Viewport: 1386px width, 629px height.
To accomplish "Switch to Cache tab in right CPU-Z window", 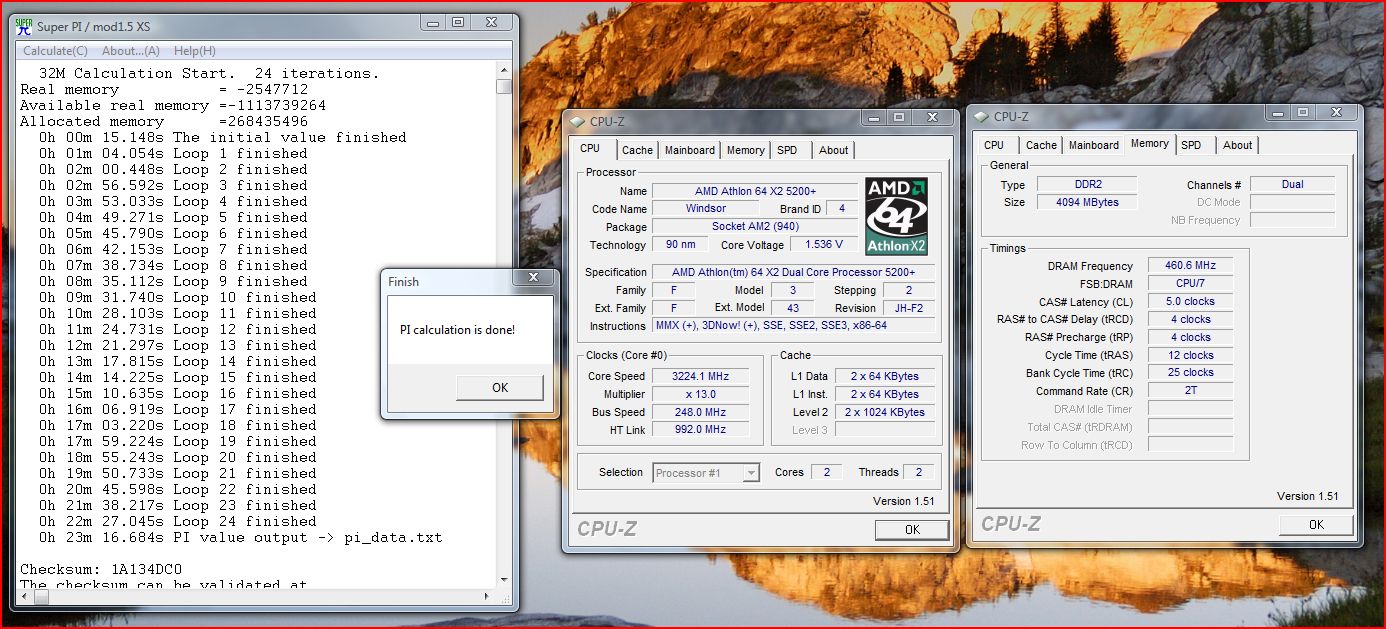I will 1041,145.
